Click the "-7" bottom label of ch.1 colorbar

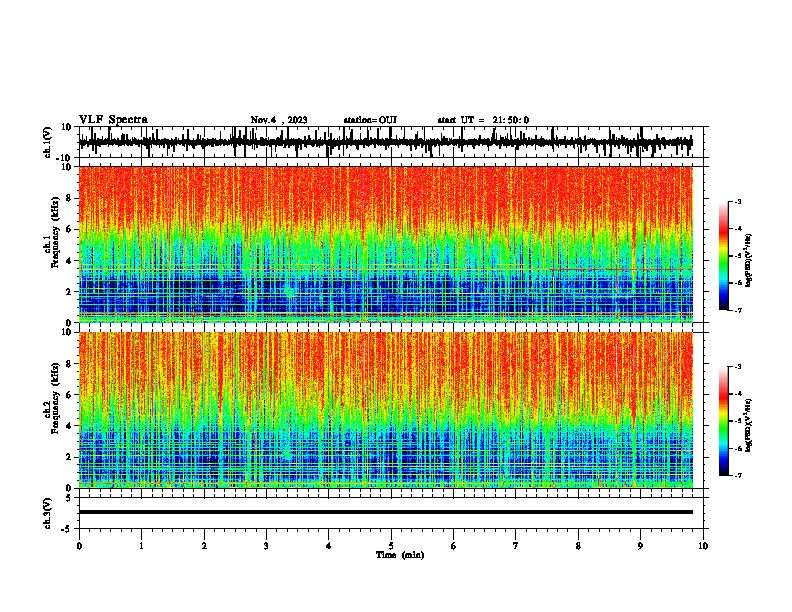[738, 310]
